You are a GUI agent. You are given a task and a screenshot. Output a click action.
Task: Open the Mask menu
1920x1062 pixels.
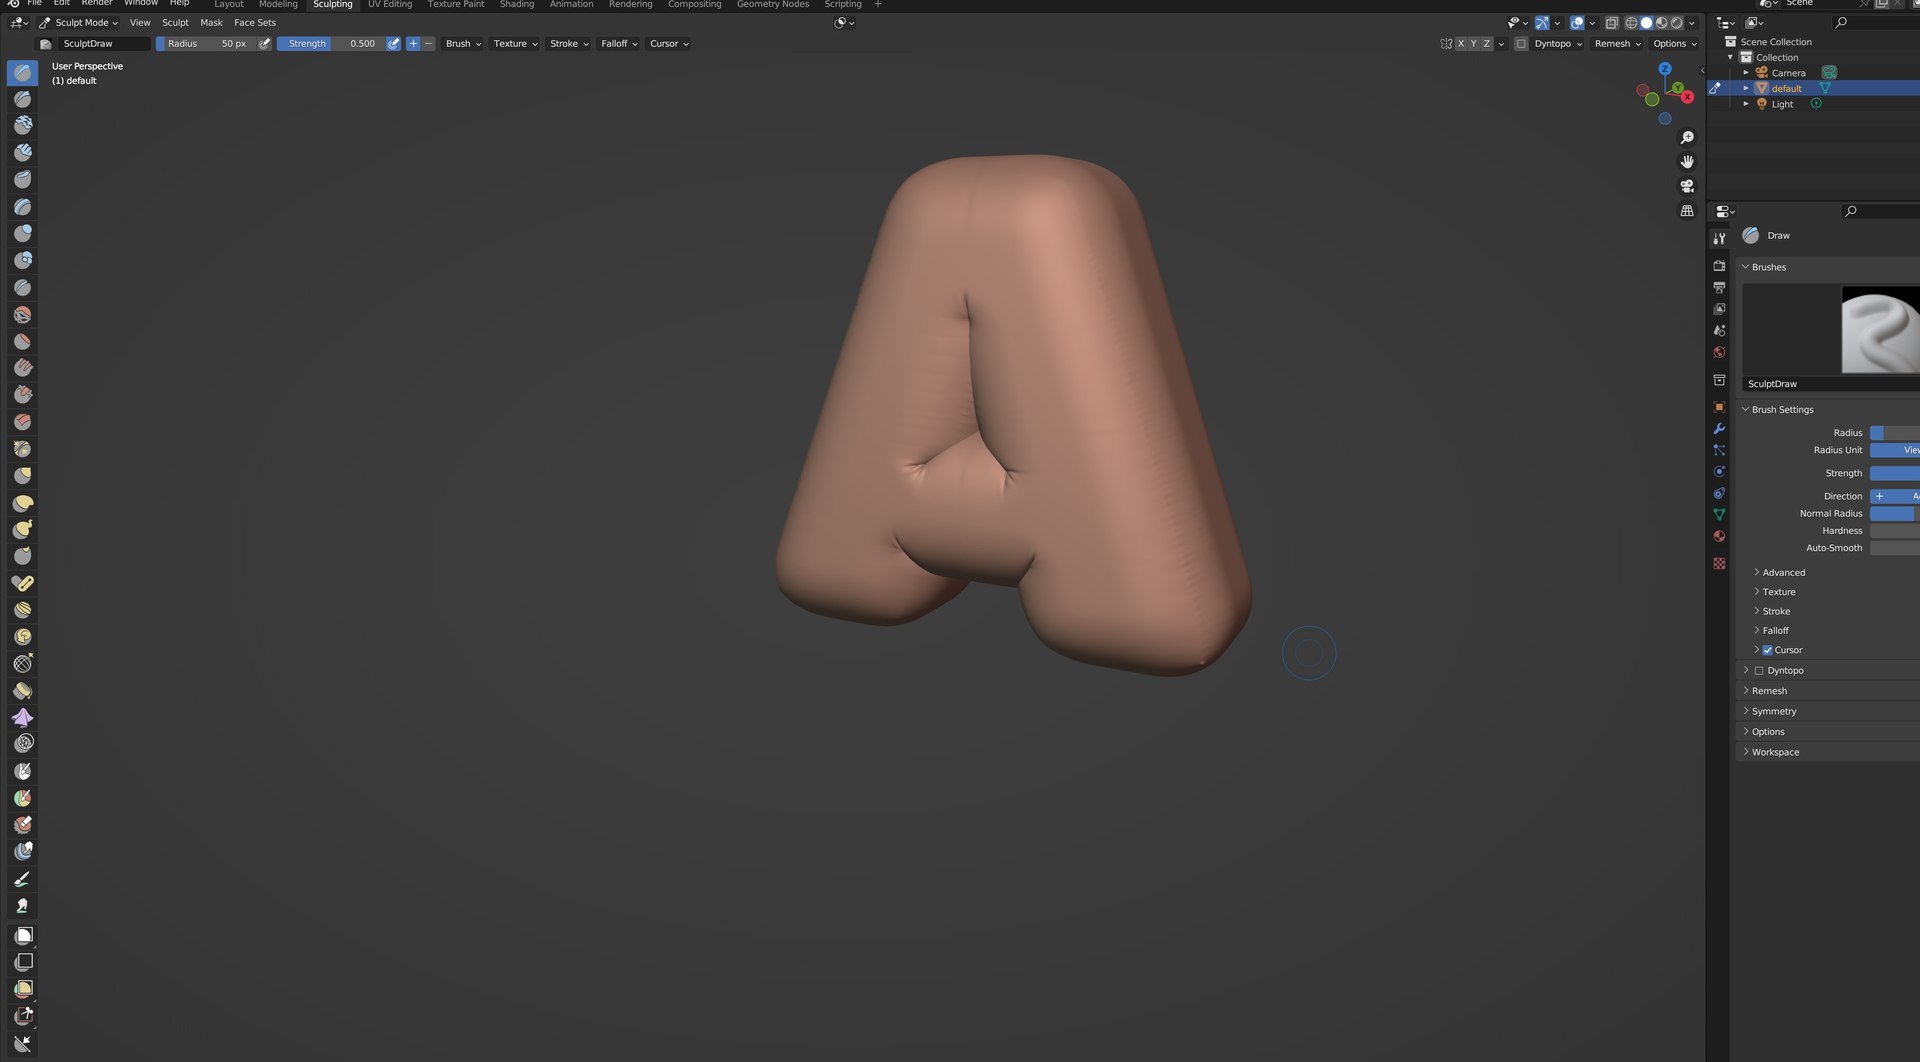coord(211,23)
